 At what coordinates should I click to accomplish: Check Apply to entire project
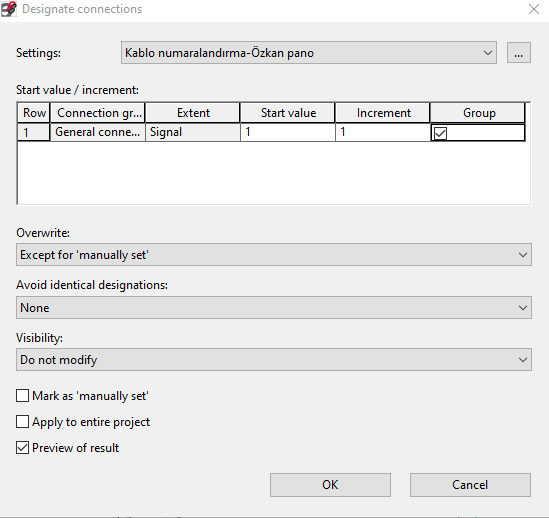(x=22, y=422)
